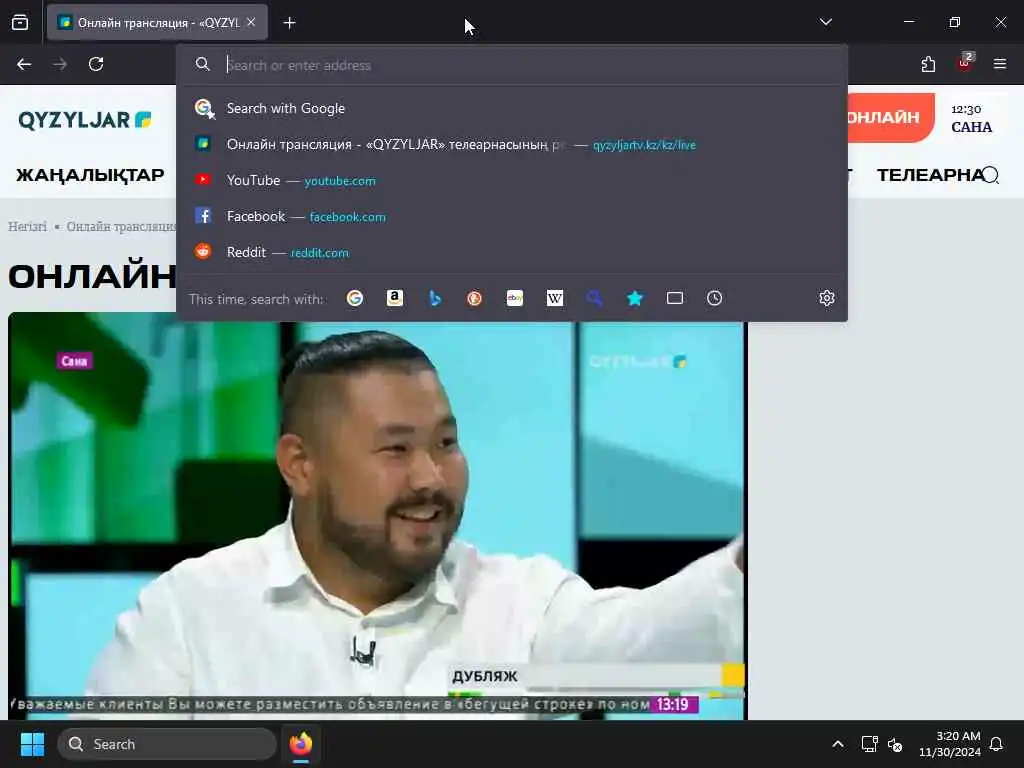
Task: Search this time with Google icon
Action: [x=355, y=298]
